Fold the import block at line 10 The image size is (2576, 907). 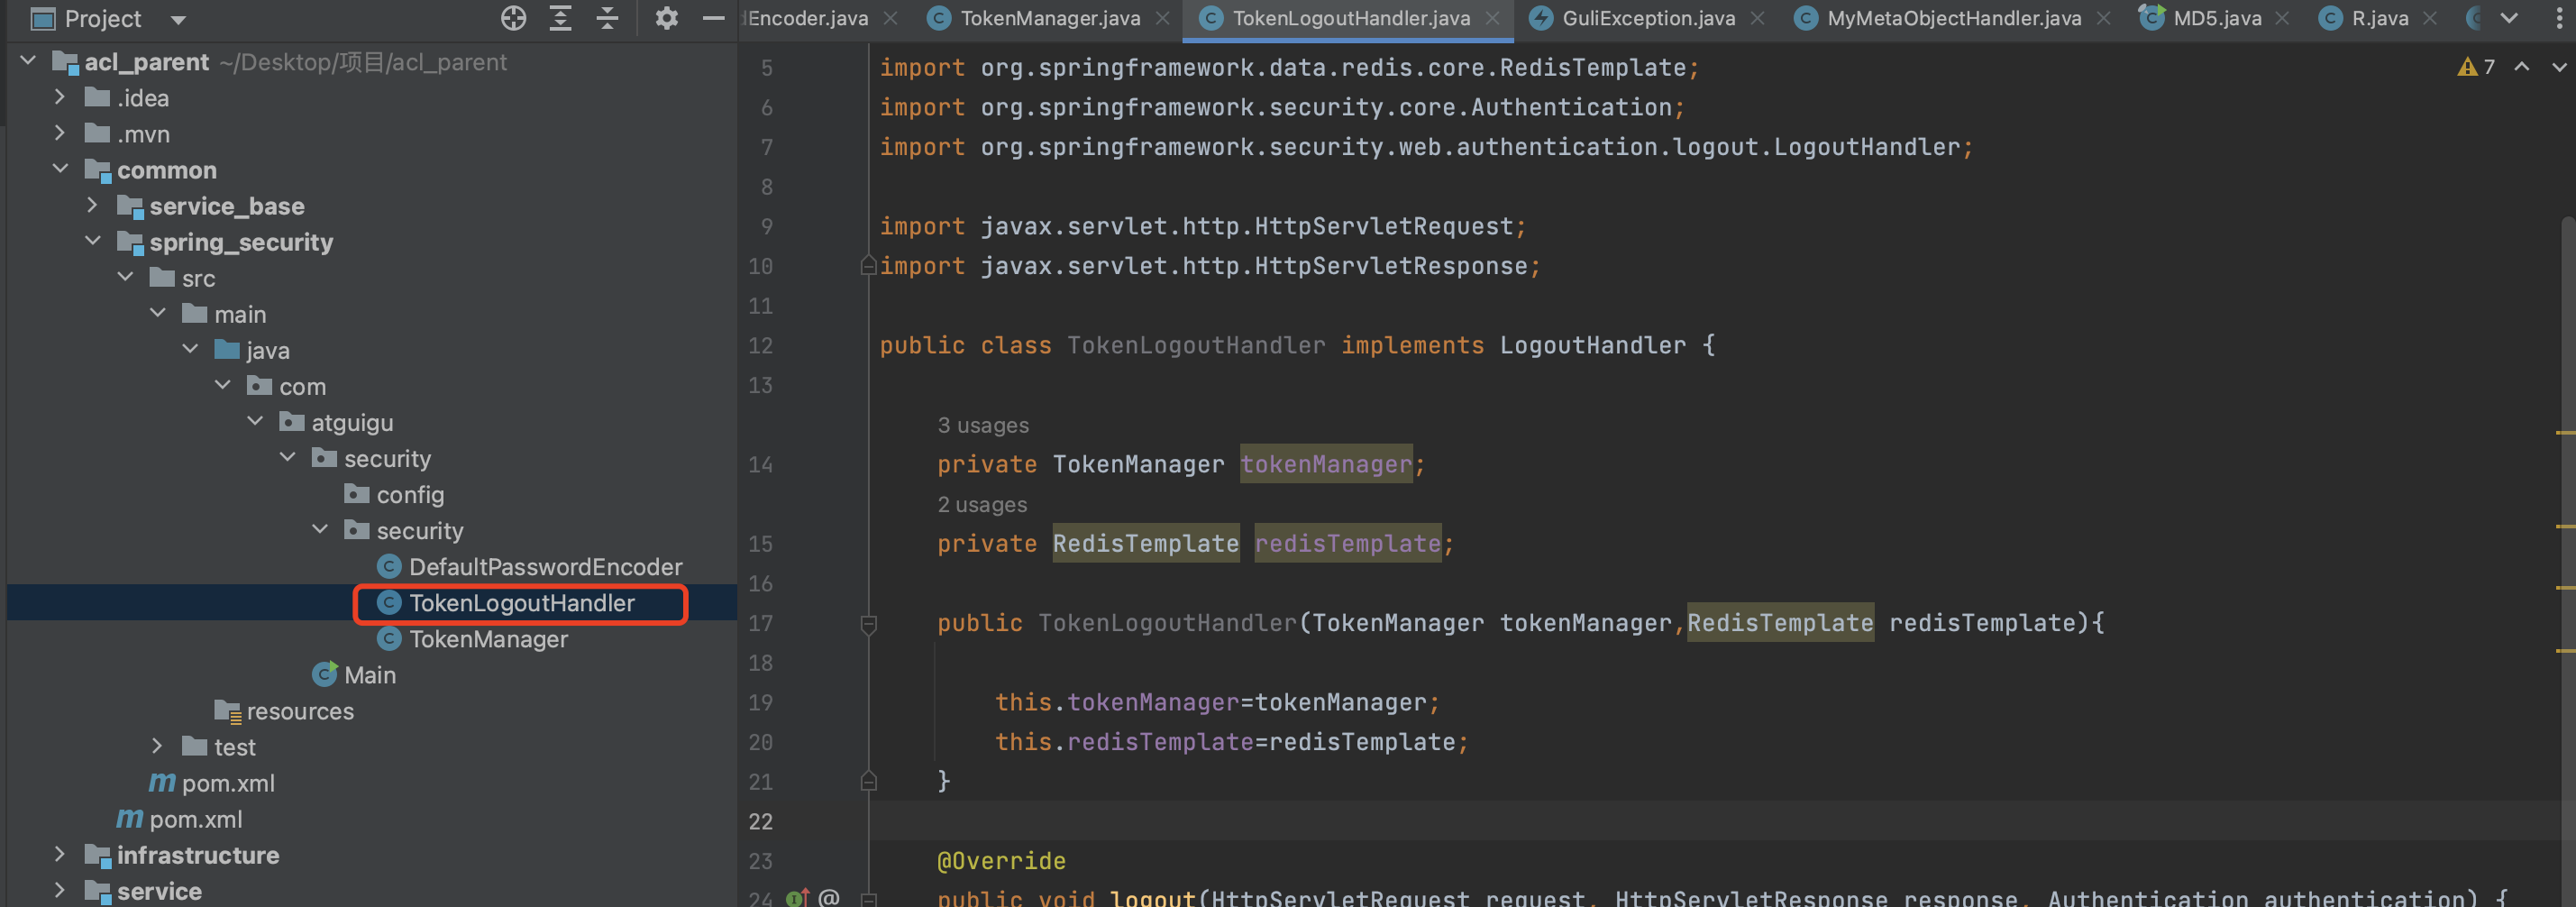(868, 266)
